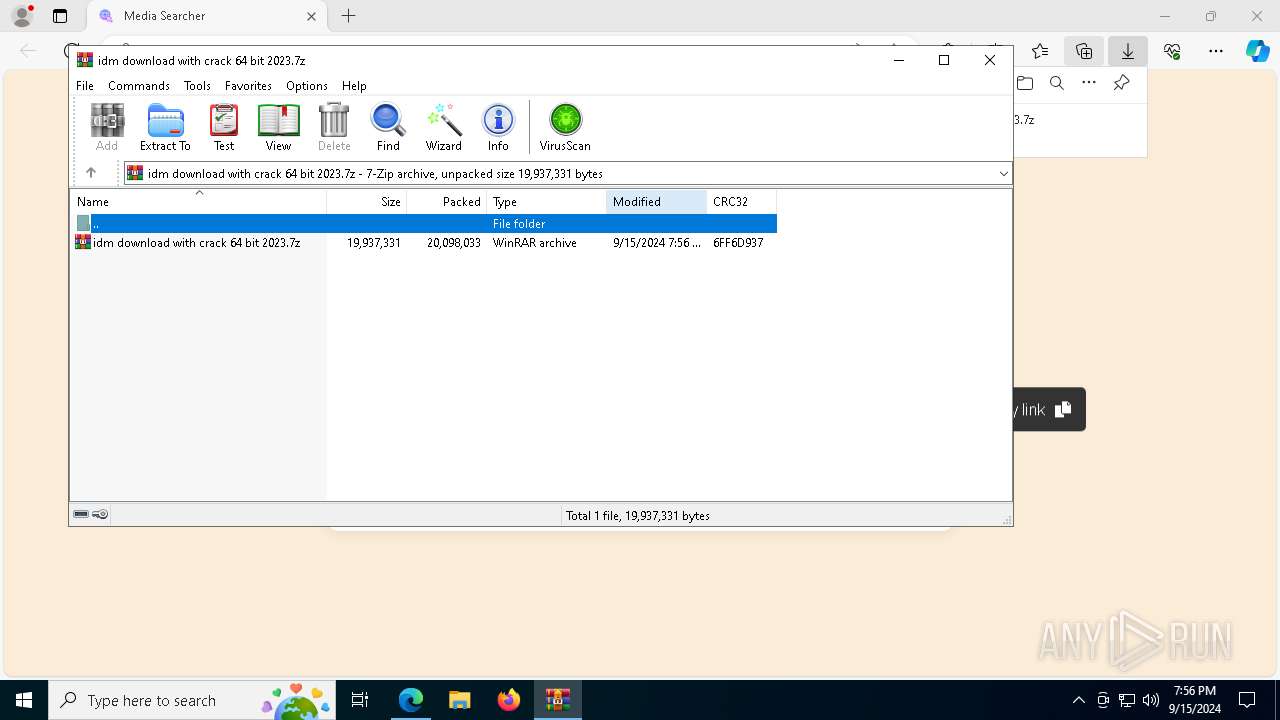Click the Edge profile avatar
The height and width of the screenshot is (720, 1280).
22,16
